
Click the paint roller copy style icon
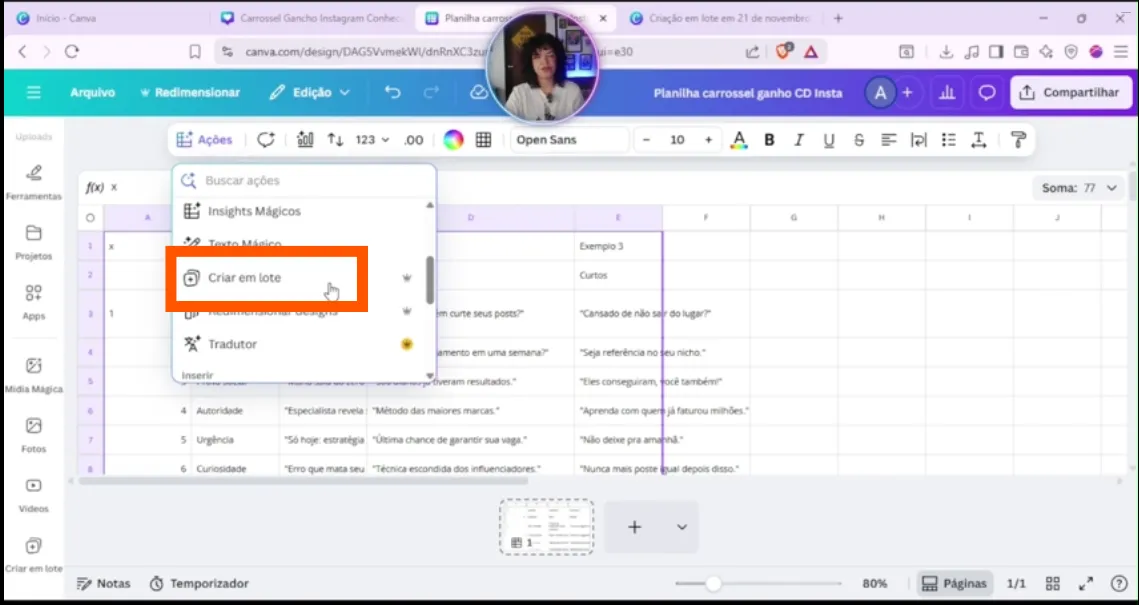point(1018,140)
